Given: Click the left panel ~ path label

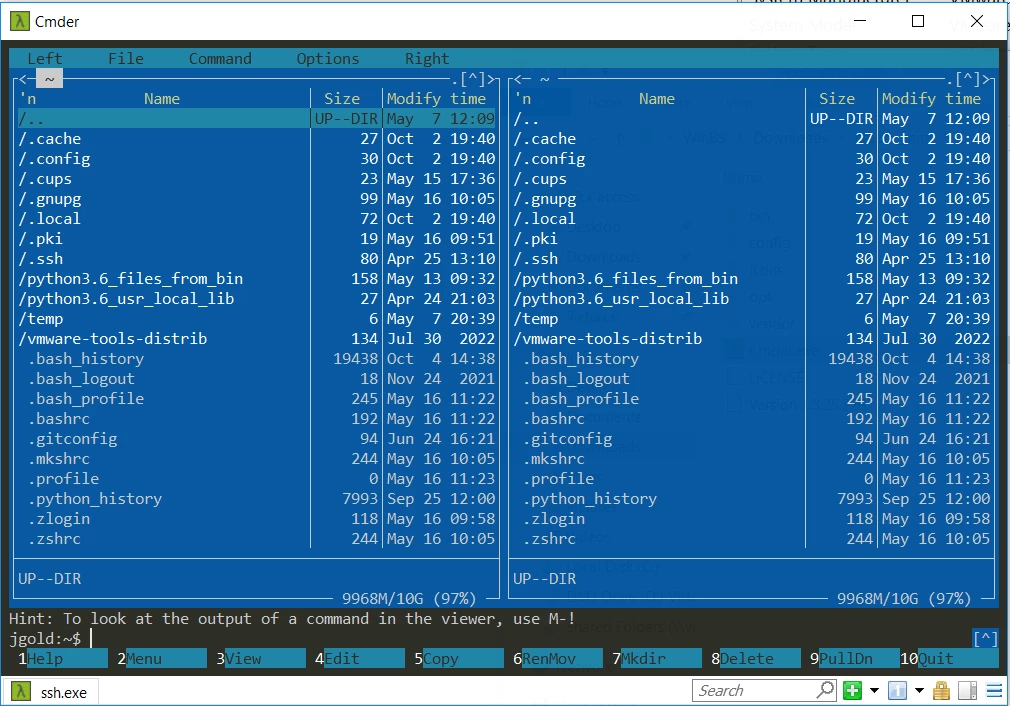Looking at the screenshot, I should [50, 79].
